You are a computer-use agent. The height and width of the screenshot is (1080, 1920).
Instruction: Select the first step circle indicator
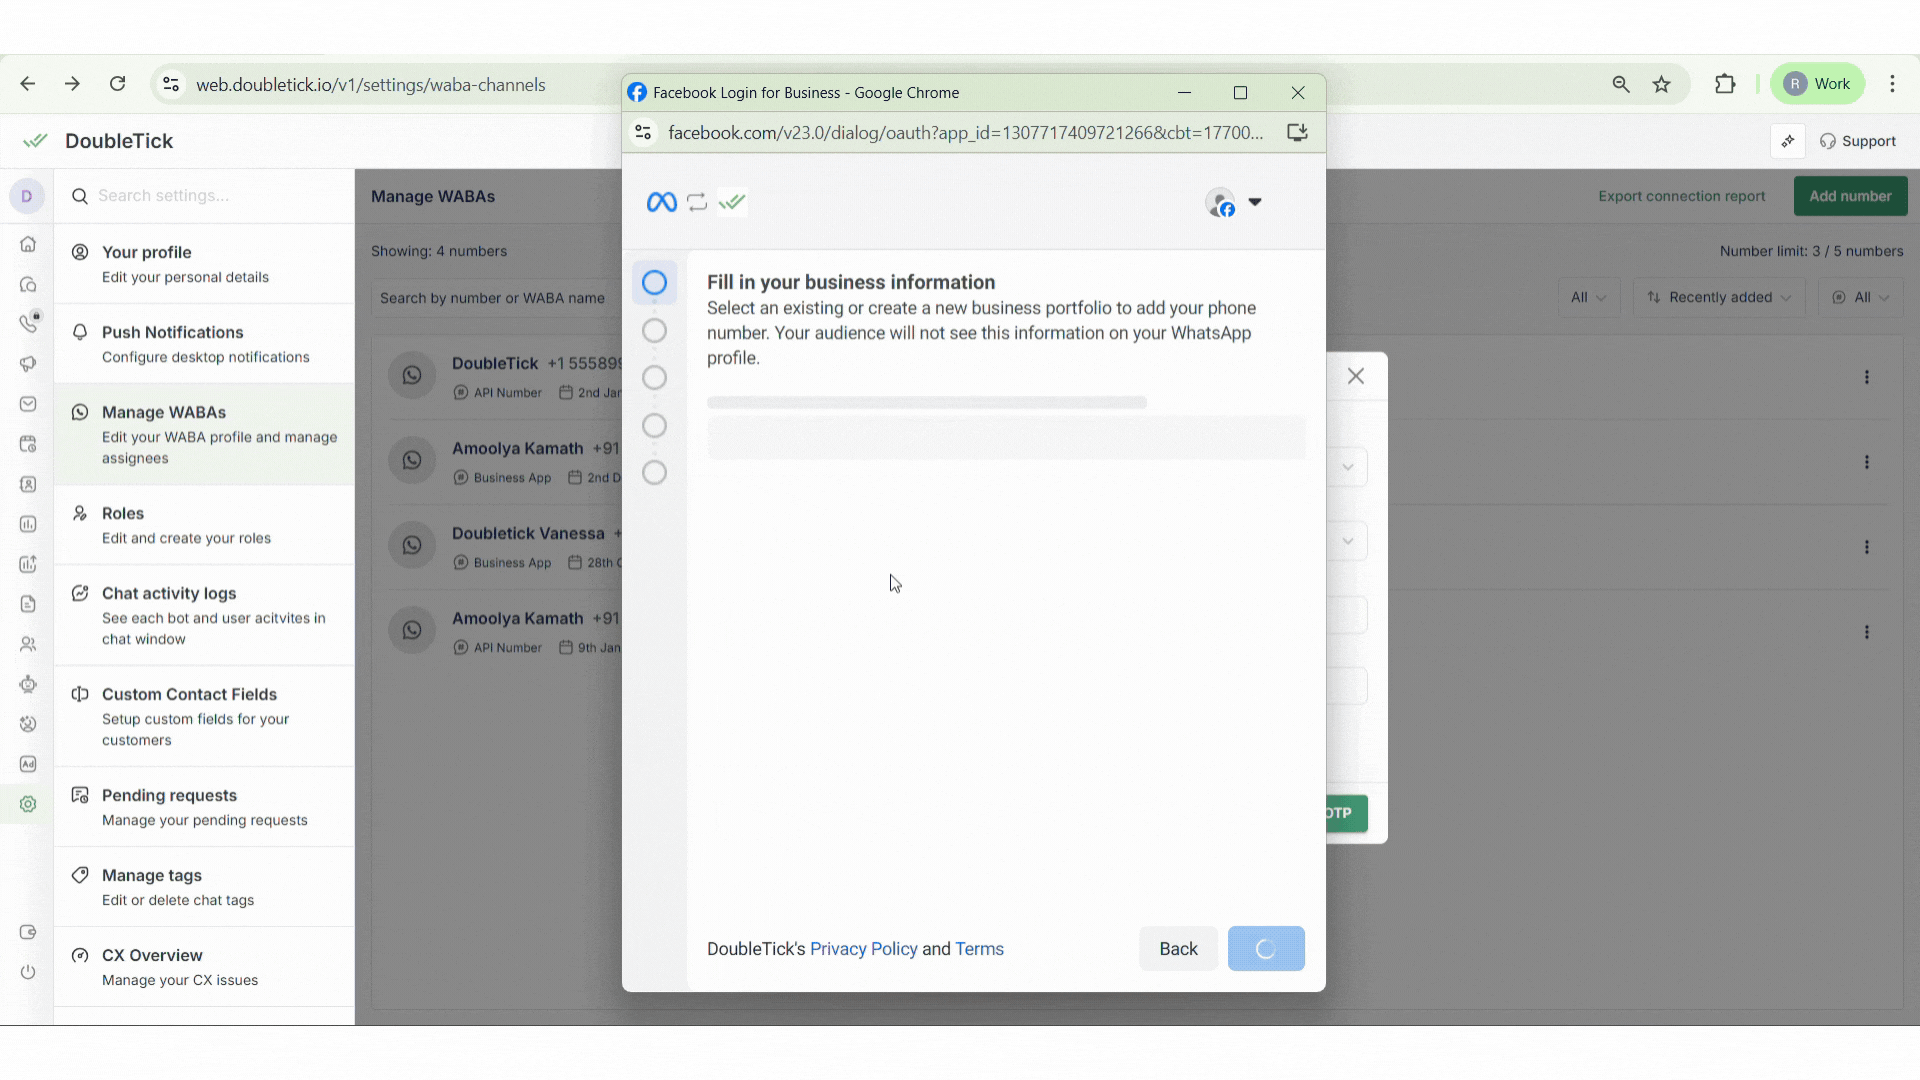(x=654, y=283)
